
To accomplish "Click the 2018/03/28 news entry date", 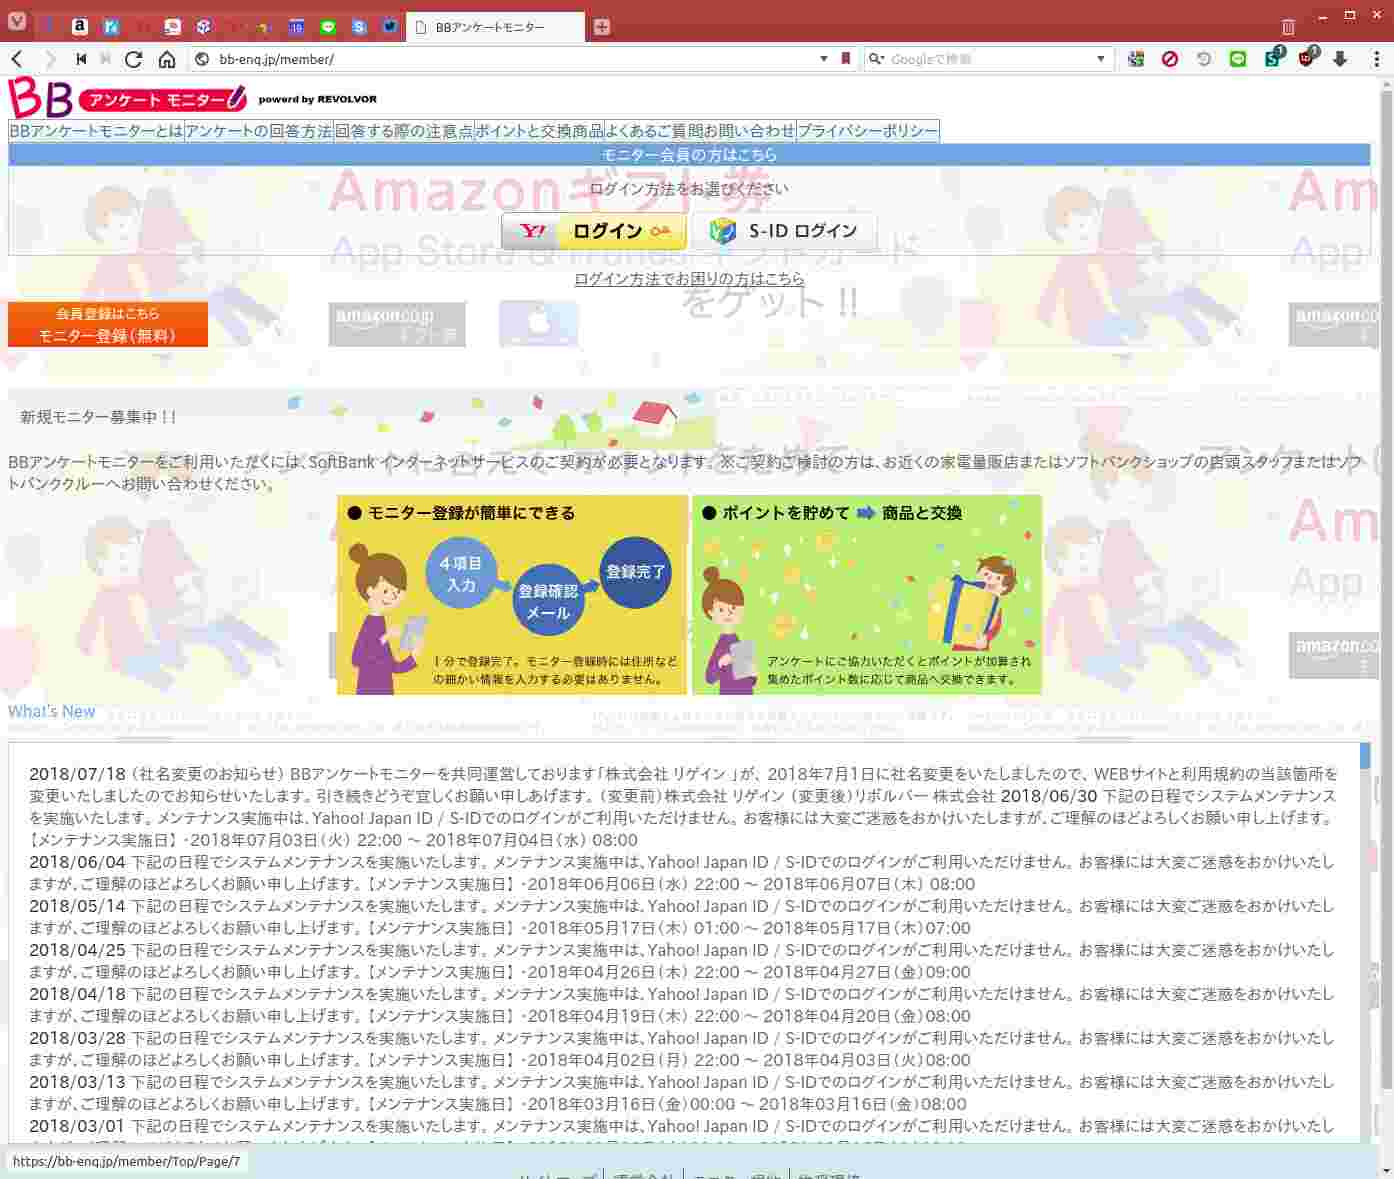I will [78, 1038].
